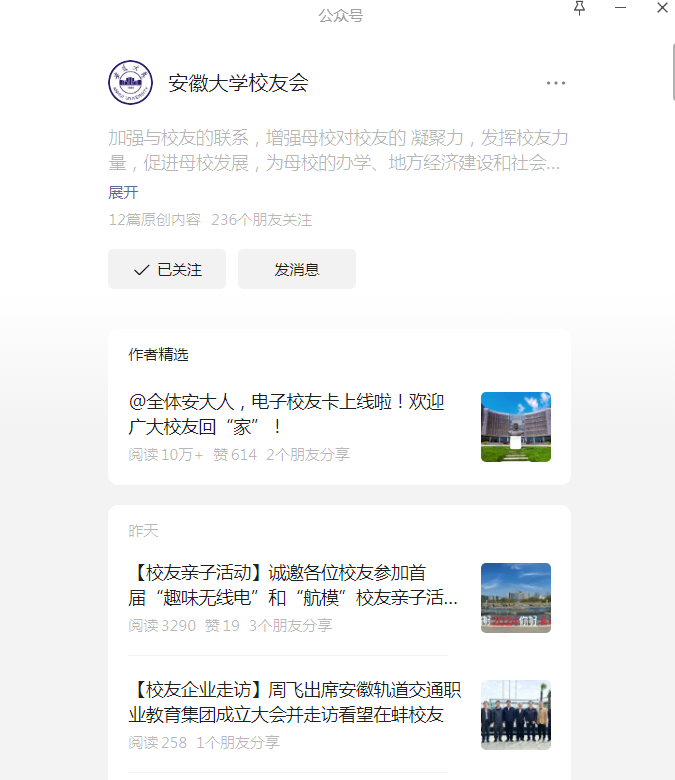Open the 安徽大学校友会 account title
Viewport: 675px width, 780px height.
(238, 83)
